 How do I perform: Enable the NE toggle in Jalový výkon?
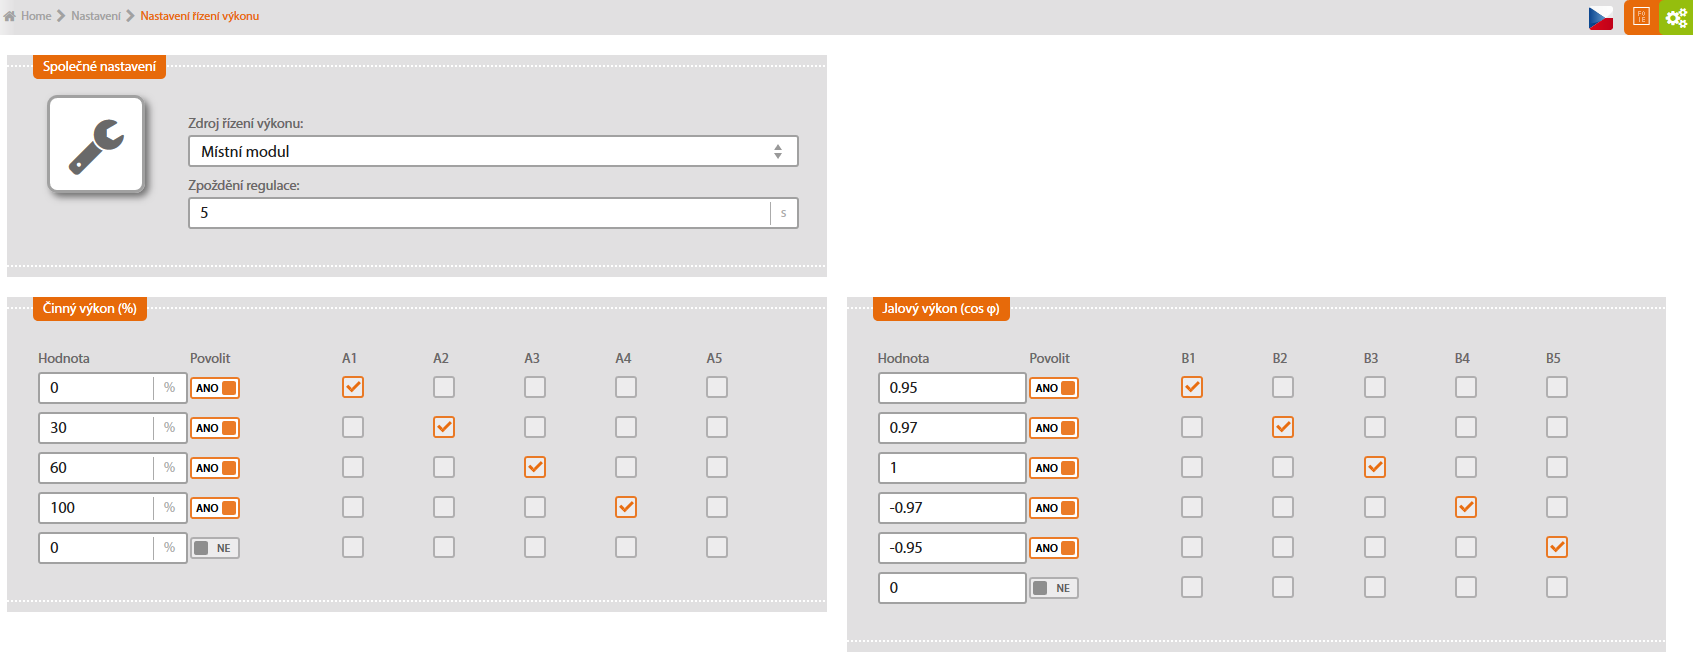click(1054, 588)
